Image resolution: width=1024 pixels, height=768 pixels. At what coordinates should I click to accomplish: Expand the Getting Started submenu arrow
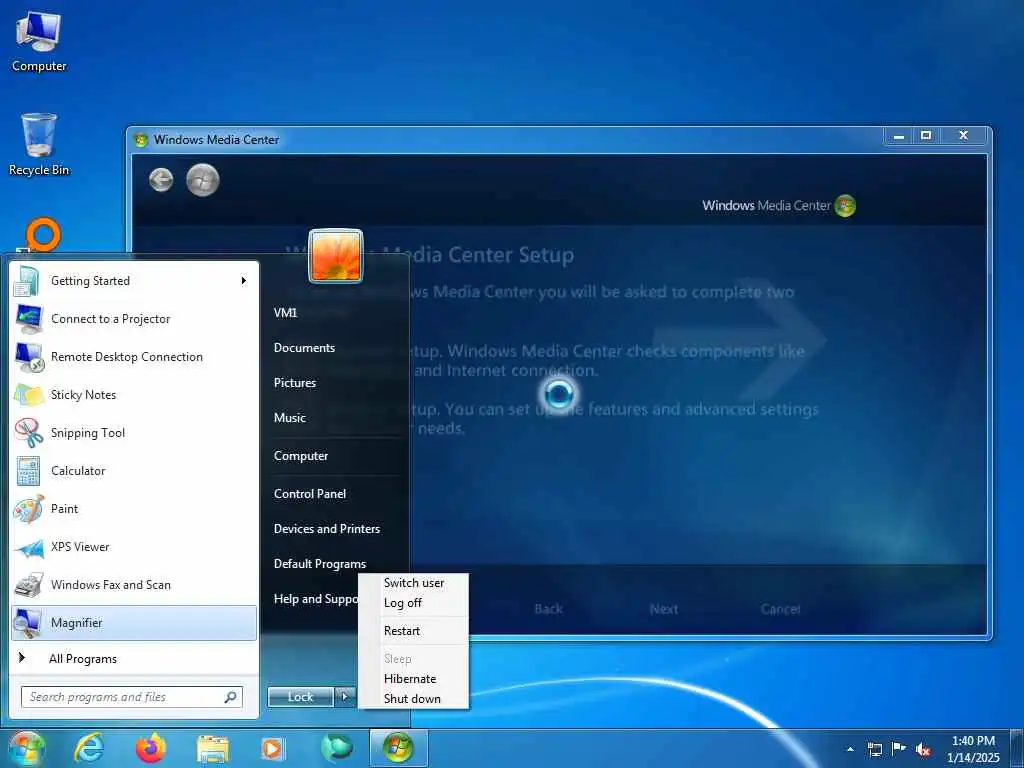tap(244, 281)
